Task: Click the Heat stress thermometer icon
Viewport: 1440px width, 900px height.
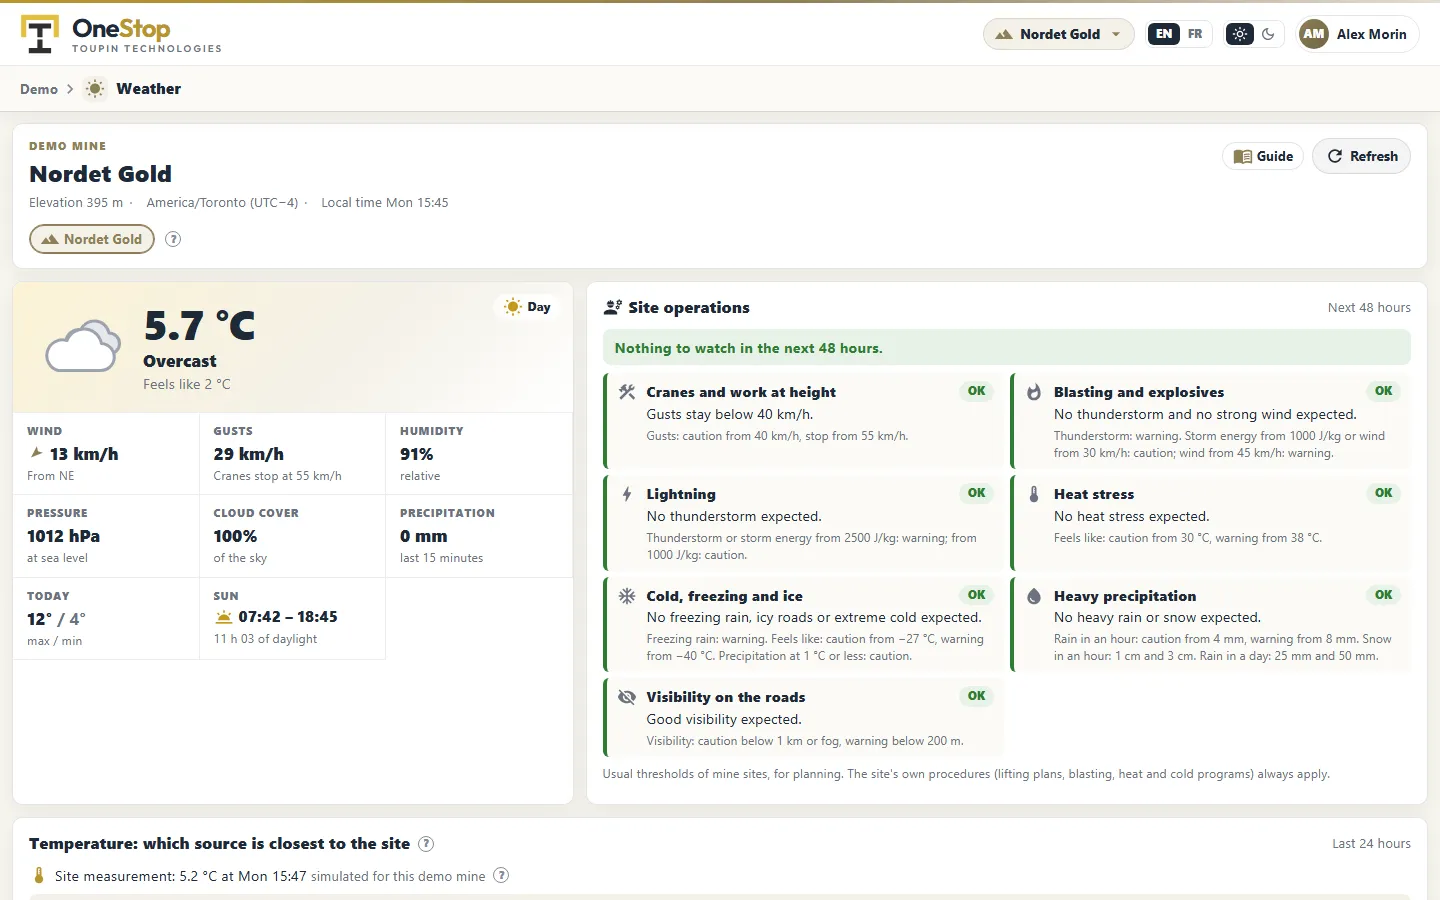Action: coord(1034,494)
